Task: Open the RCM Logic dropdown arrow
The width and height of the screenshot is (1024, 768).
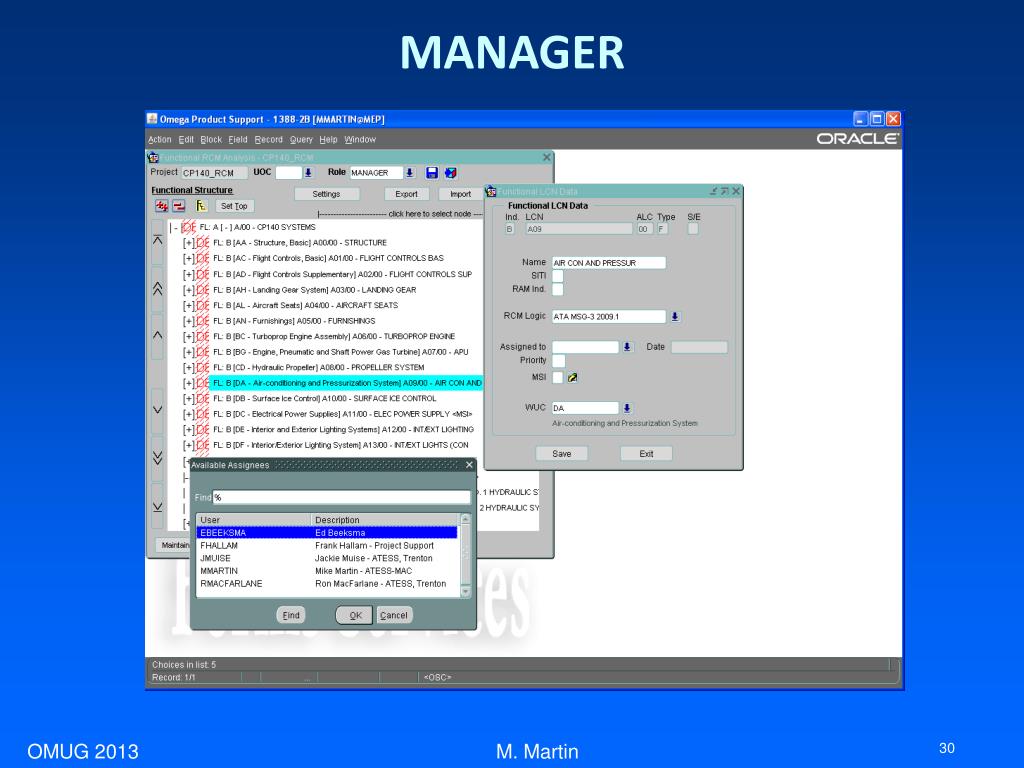Action: point(675,317)
